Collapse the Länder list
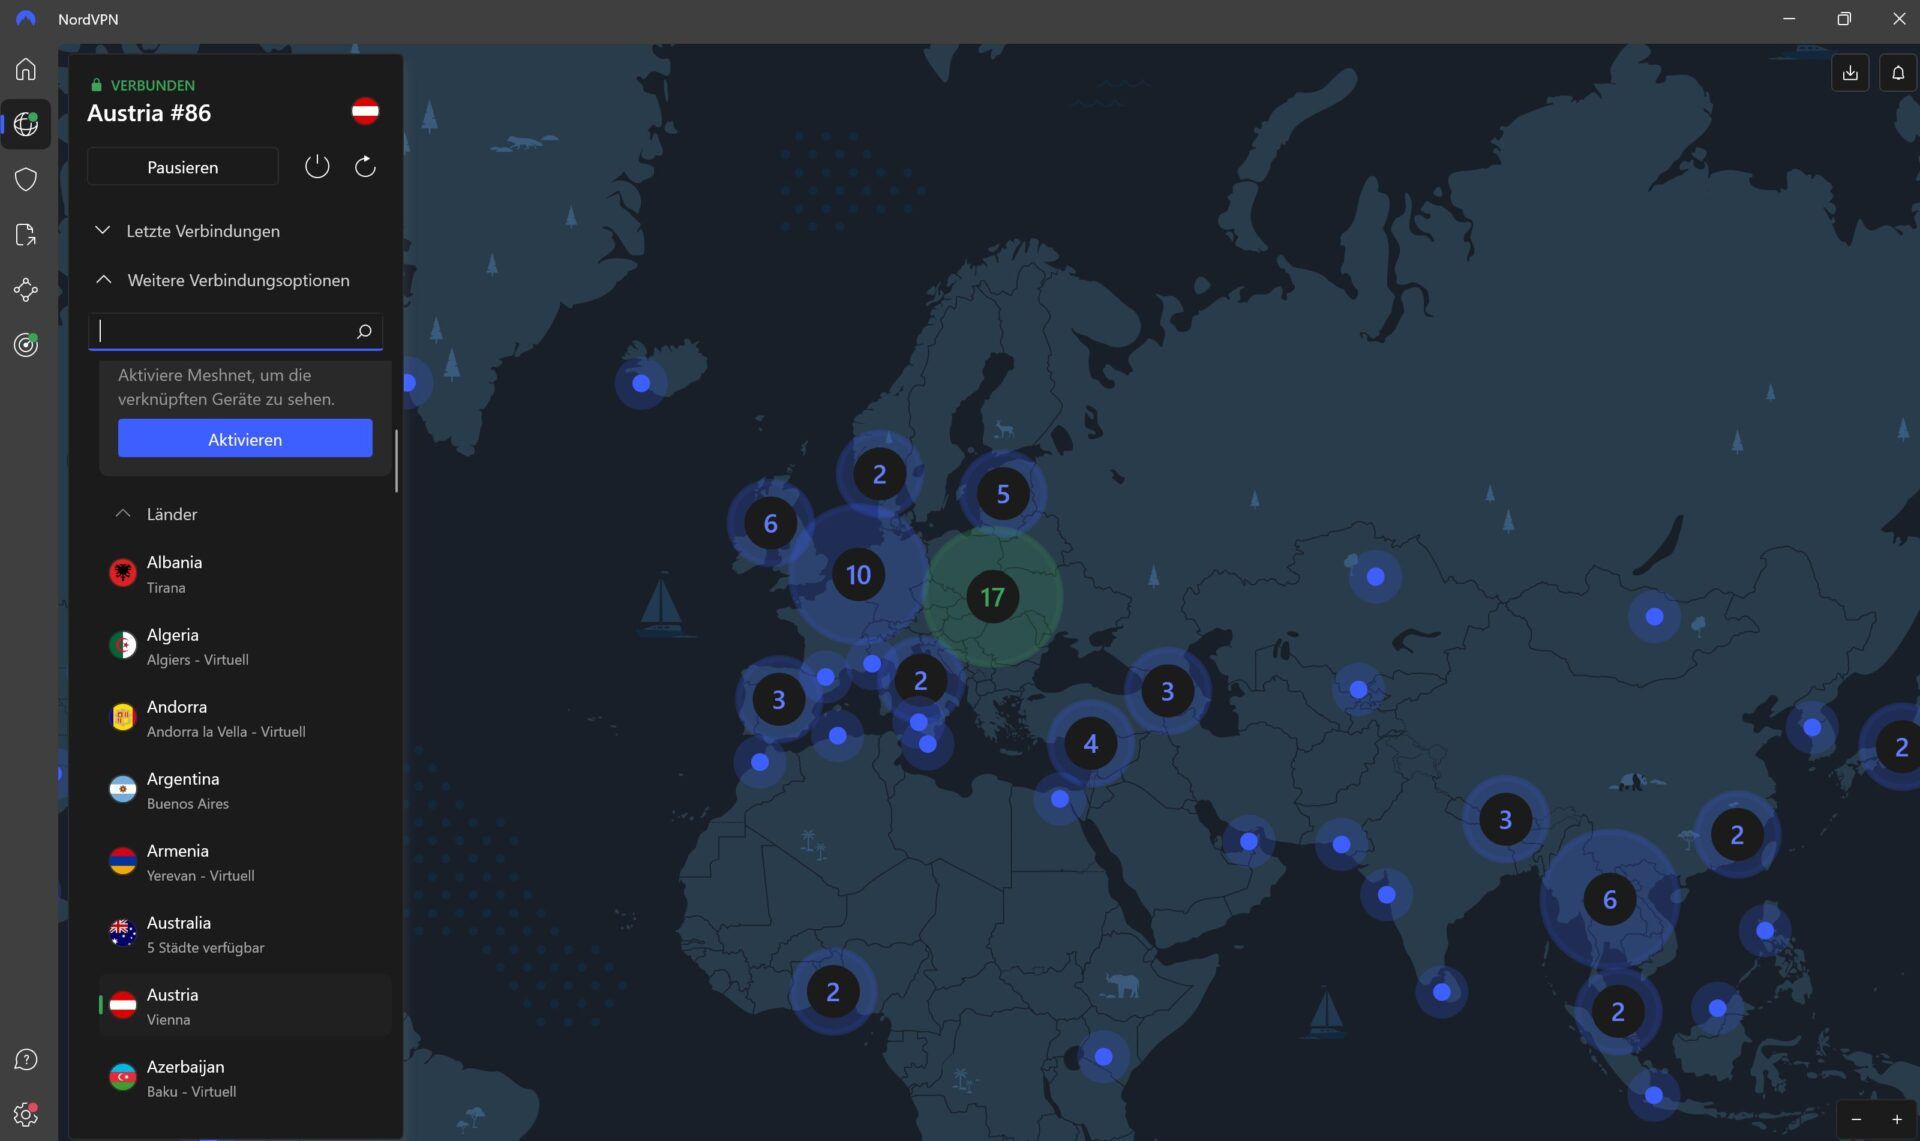The width and height of the screenshot is (1920, 1141). (156, 514)
